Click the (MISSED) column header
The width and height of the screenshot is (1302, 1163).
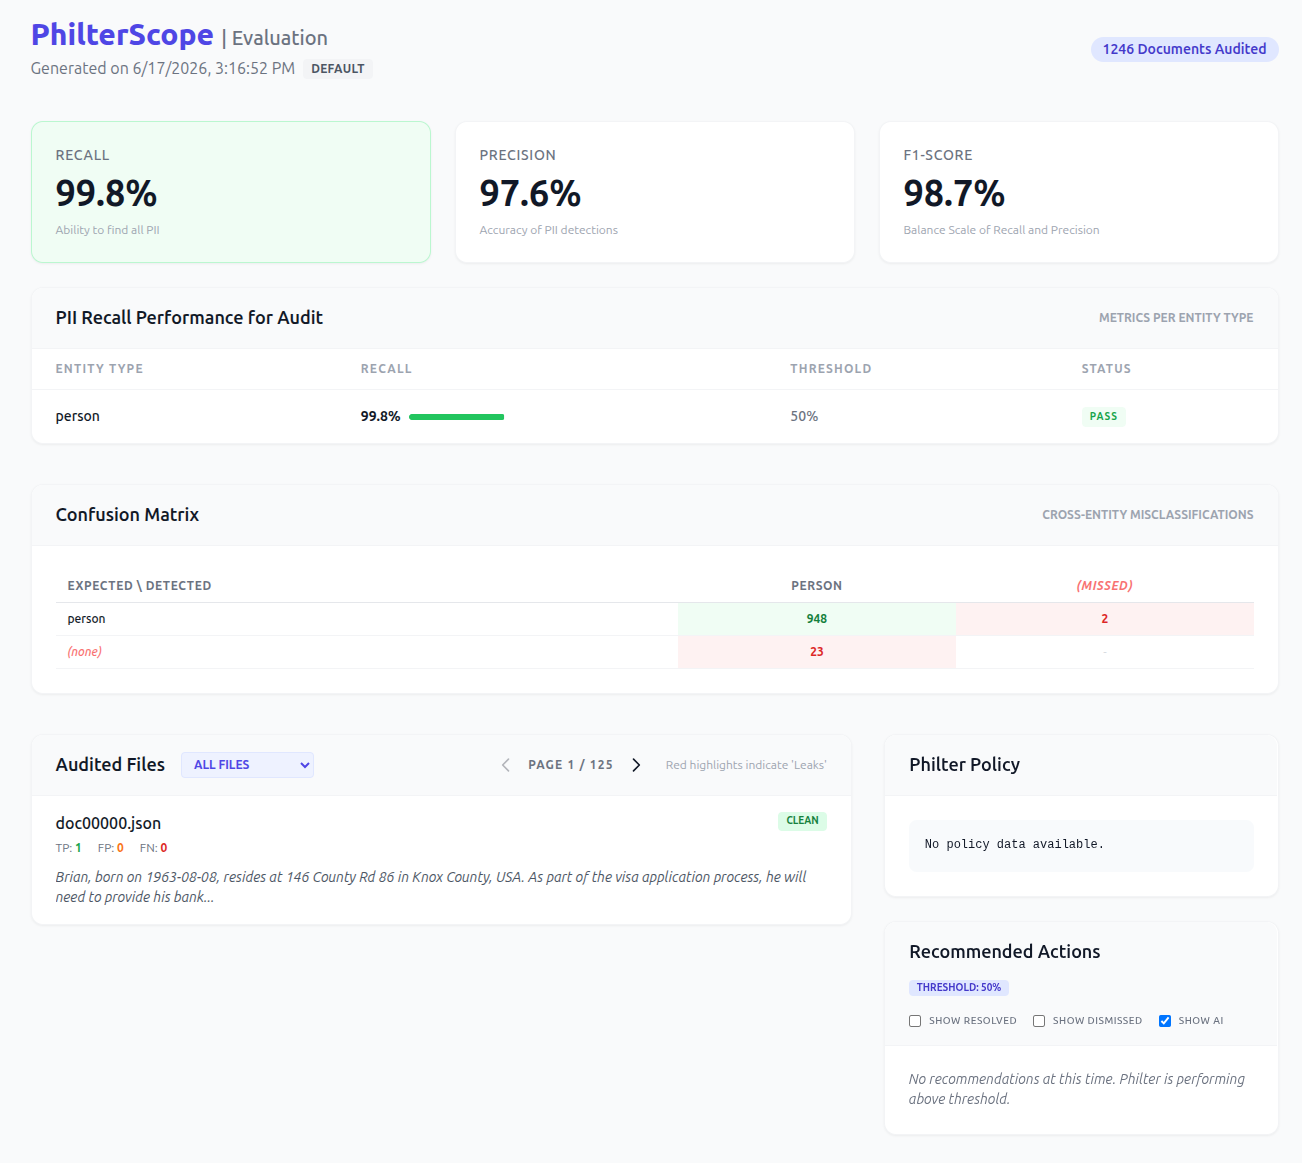[1105, 586]
